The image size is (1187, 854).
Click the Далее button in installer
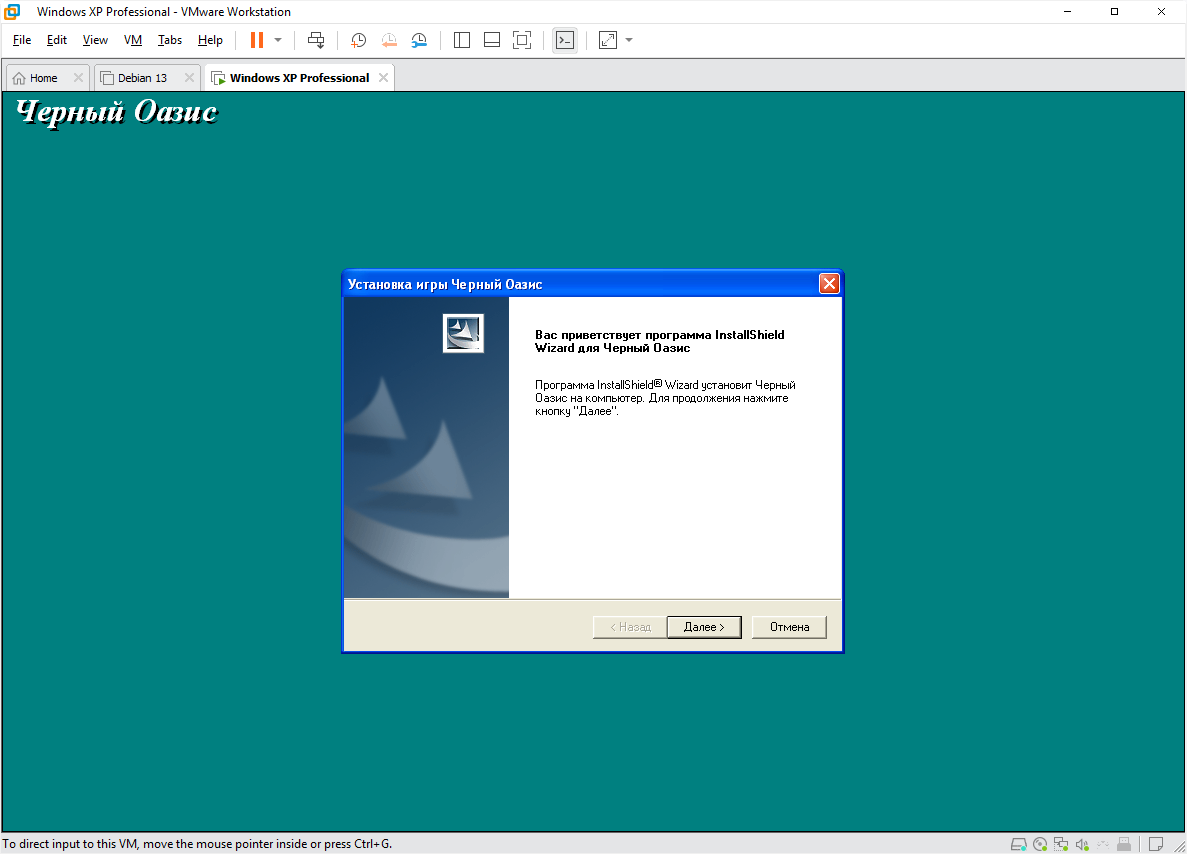coord(703,627)
